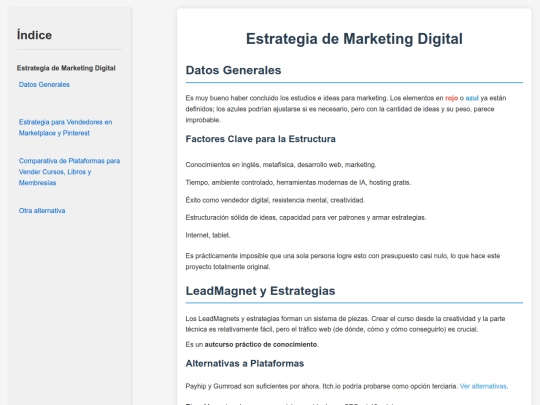Open the Otra alternativa index link
Viewport: 540px width, 405px height.
pyautogui.click(x=42, y=210)
